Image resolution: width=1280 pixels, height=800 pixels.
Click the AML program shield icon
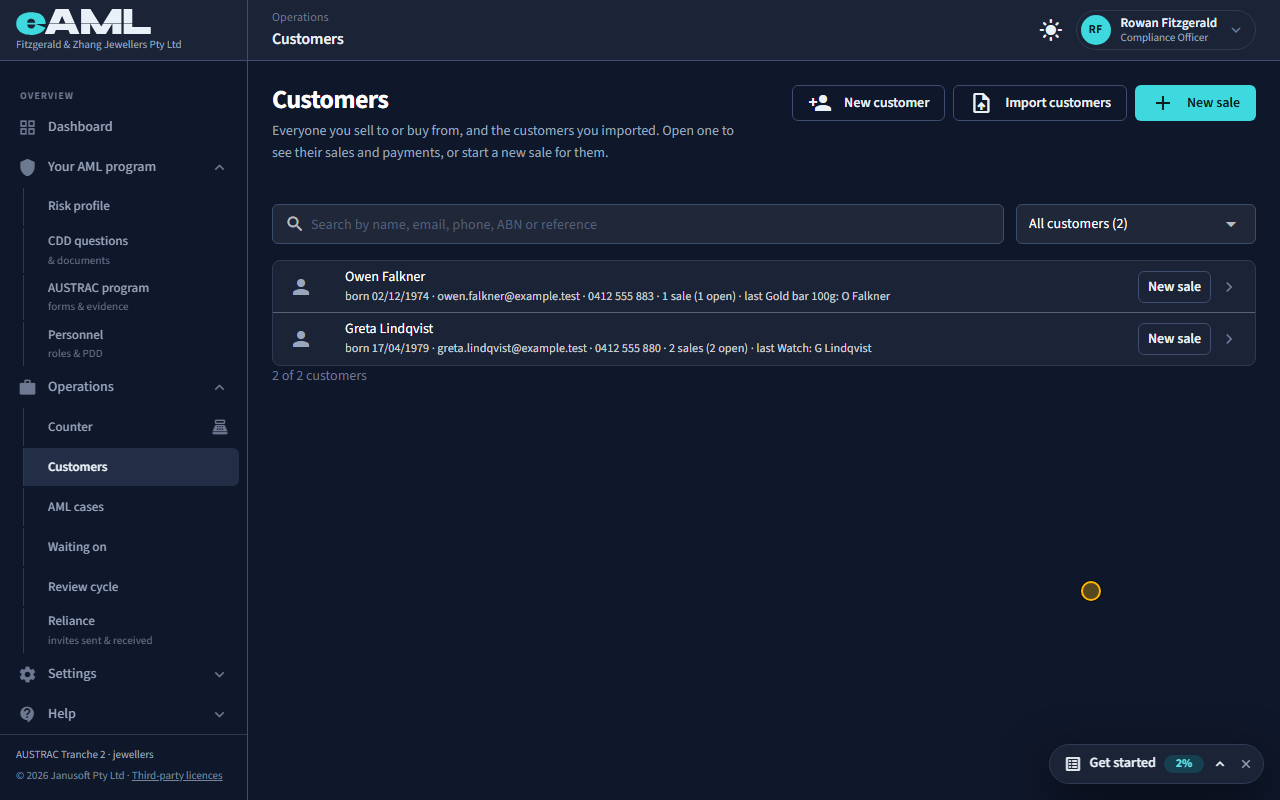28,167
